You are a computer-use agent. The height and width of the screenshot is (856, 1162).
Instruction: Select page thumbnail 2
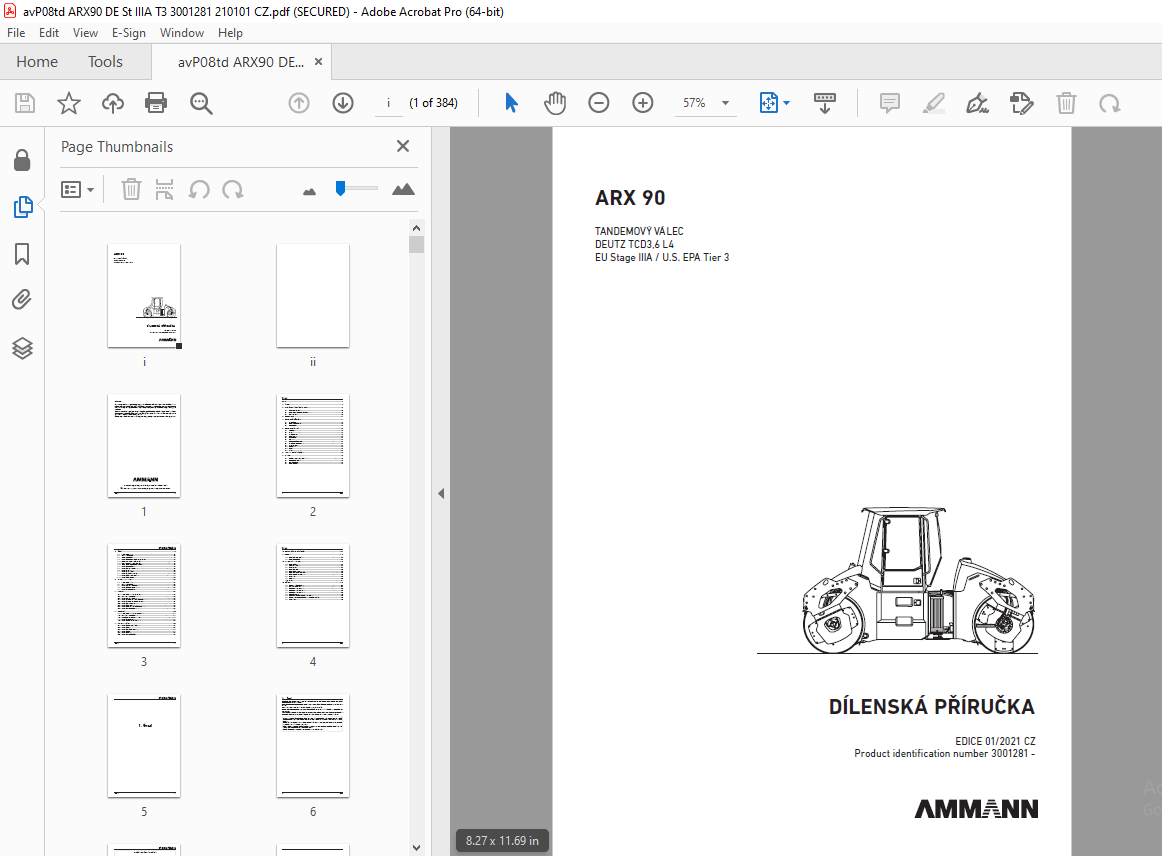point(313,445)
